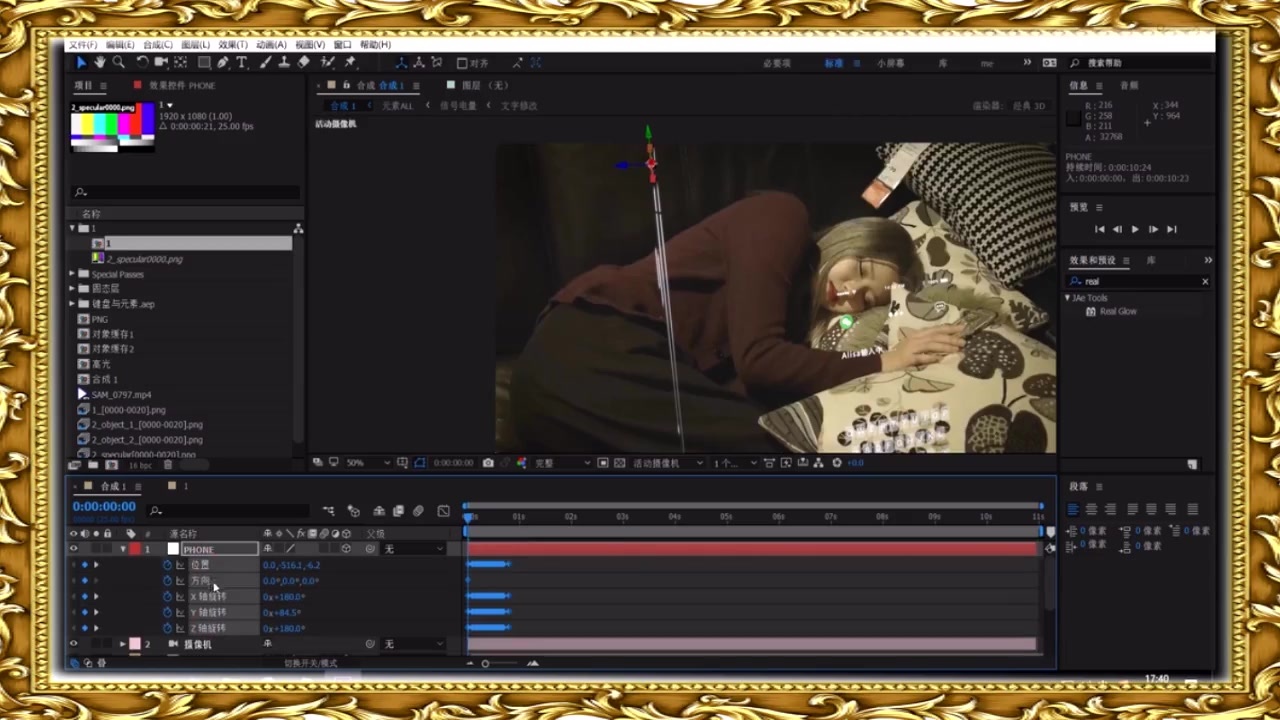This screenshot has height=720, width=1280.
Task: Select the Pen tool
Action: pos(223,62)
